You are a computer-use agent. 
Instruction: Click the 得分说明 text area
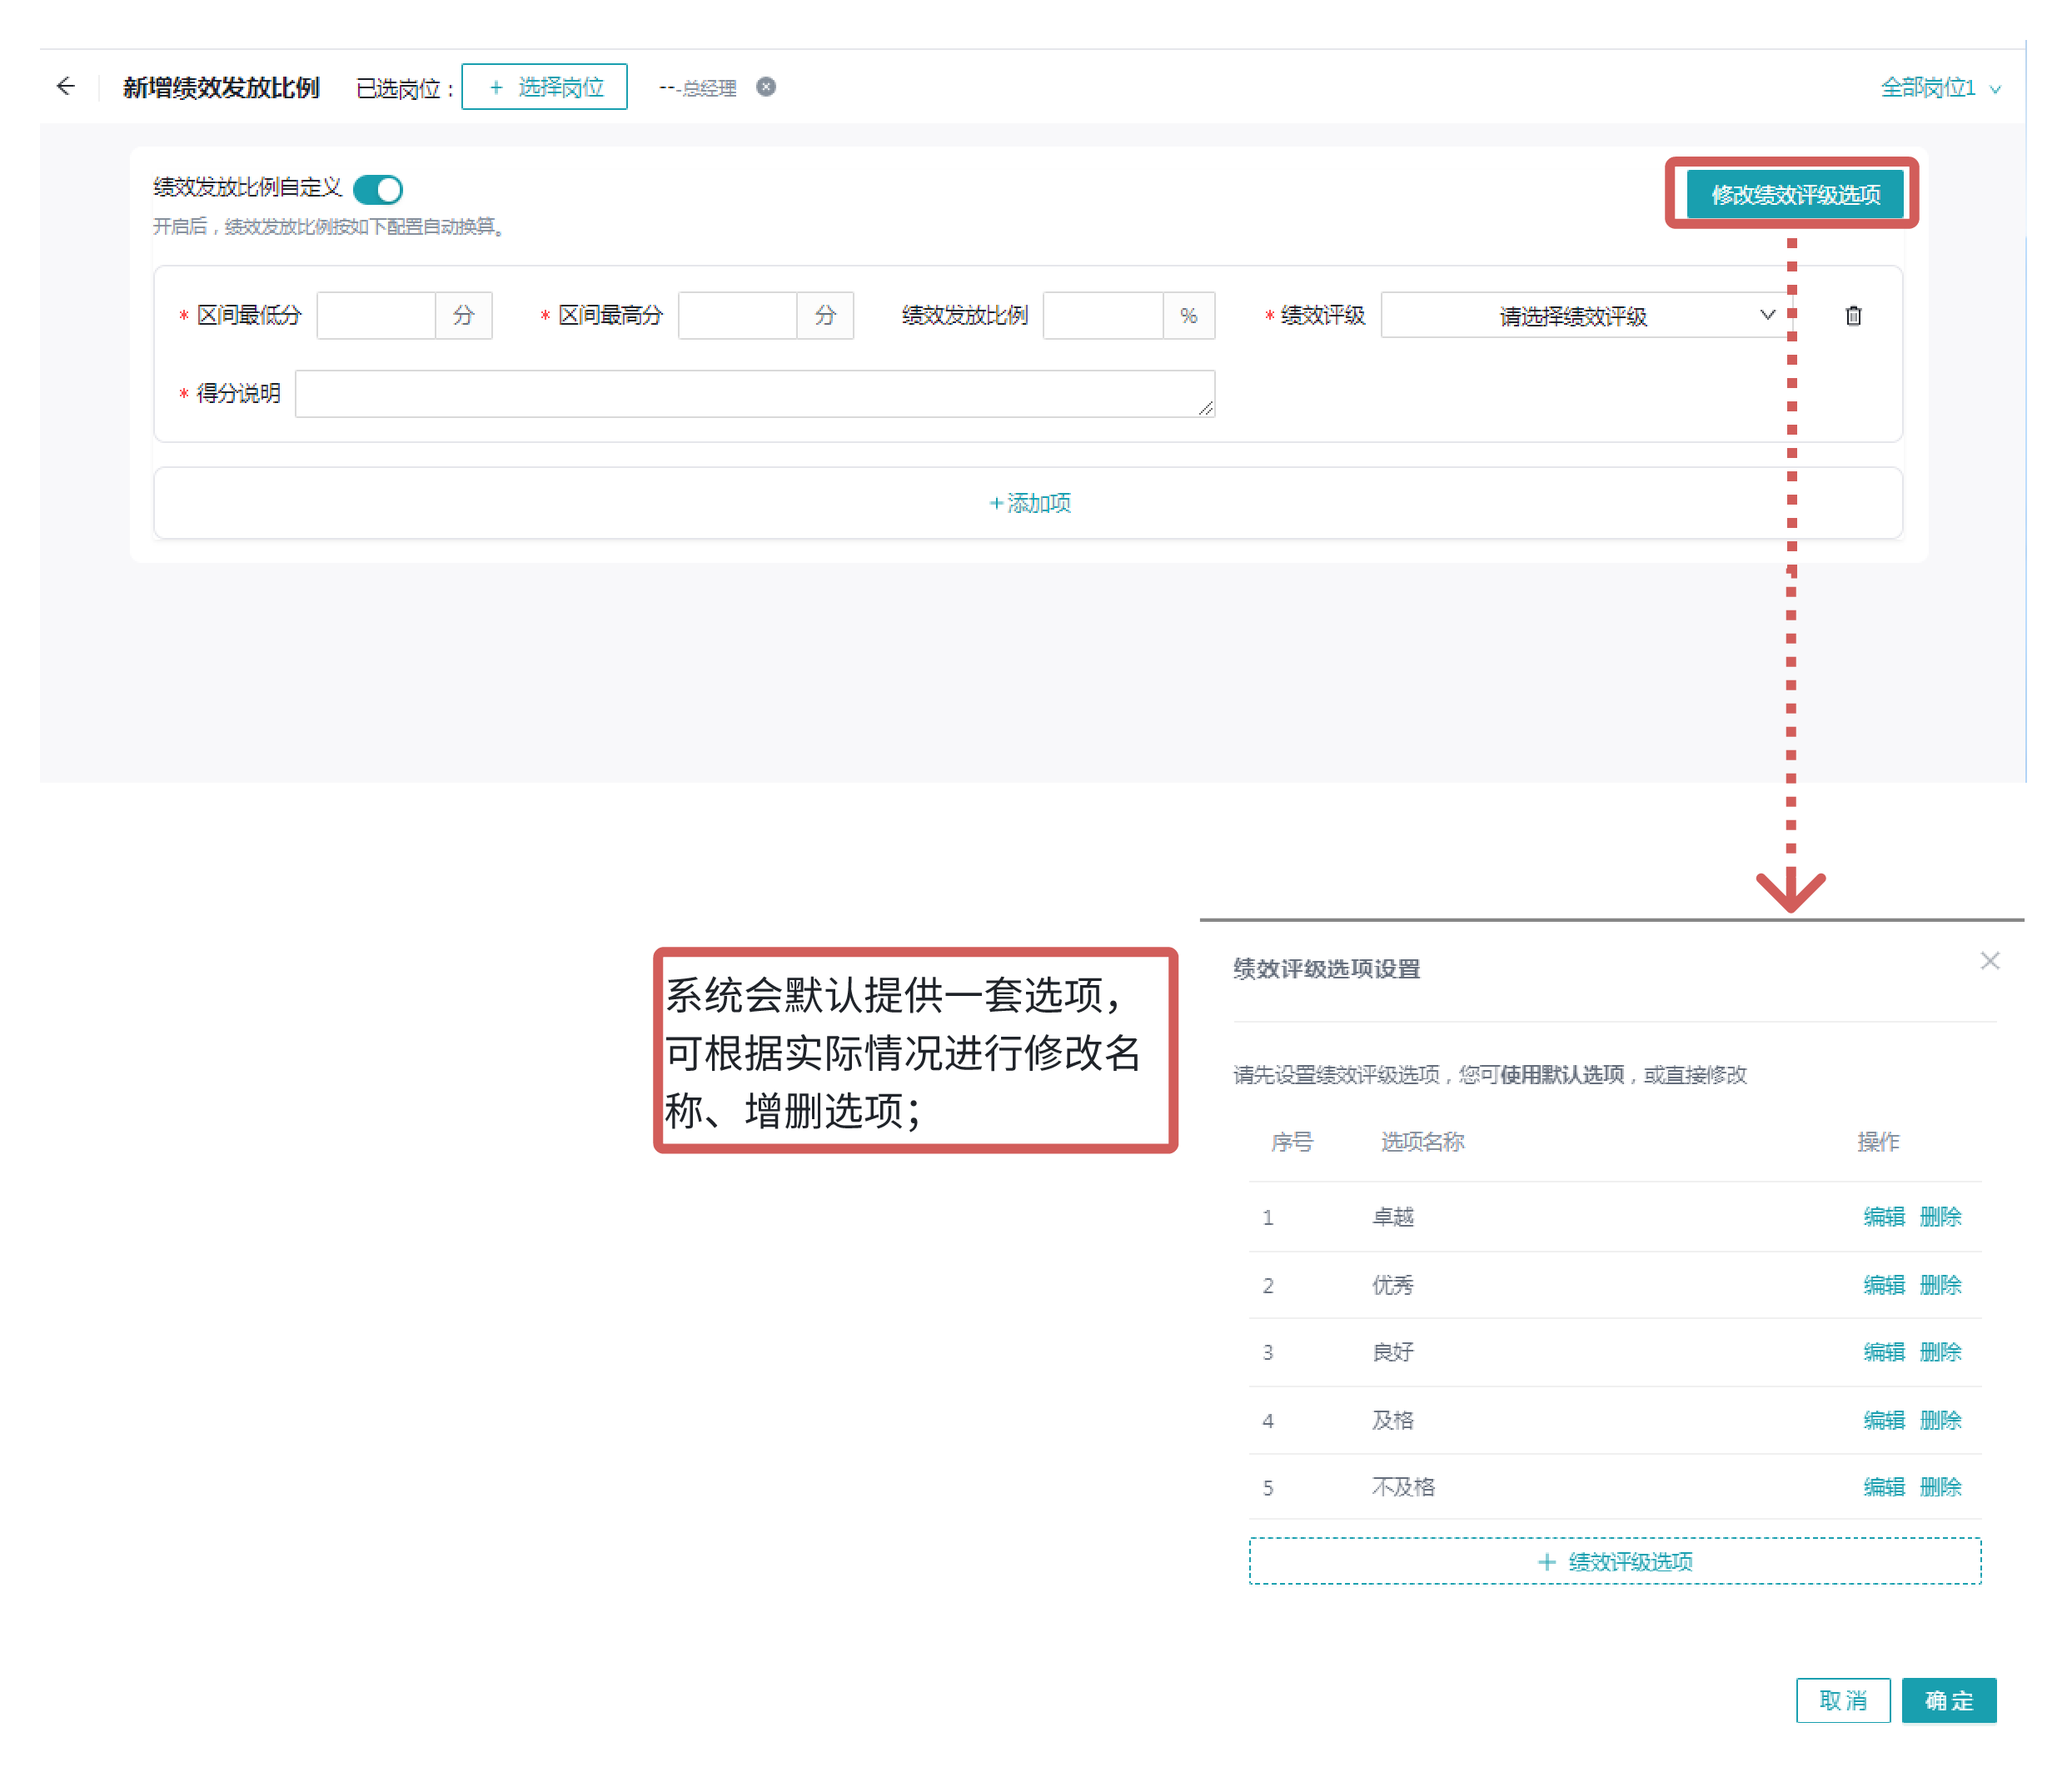(754, 394)
